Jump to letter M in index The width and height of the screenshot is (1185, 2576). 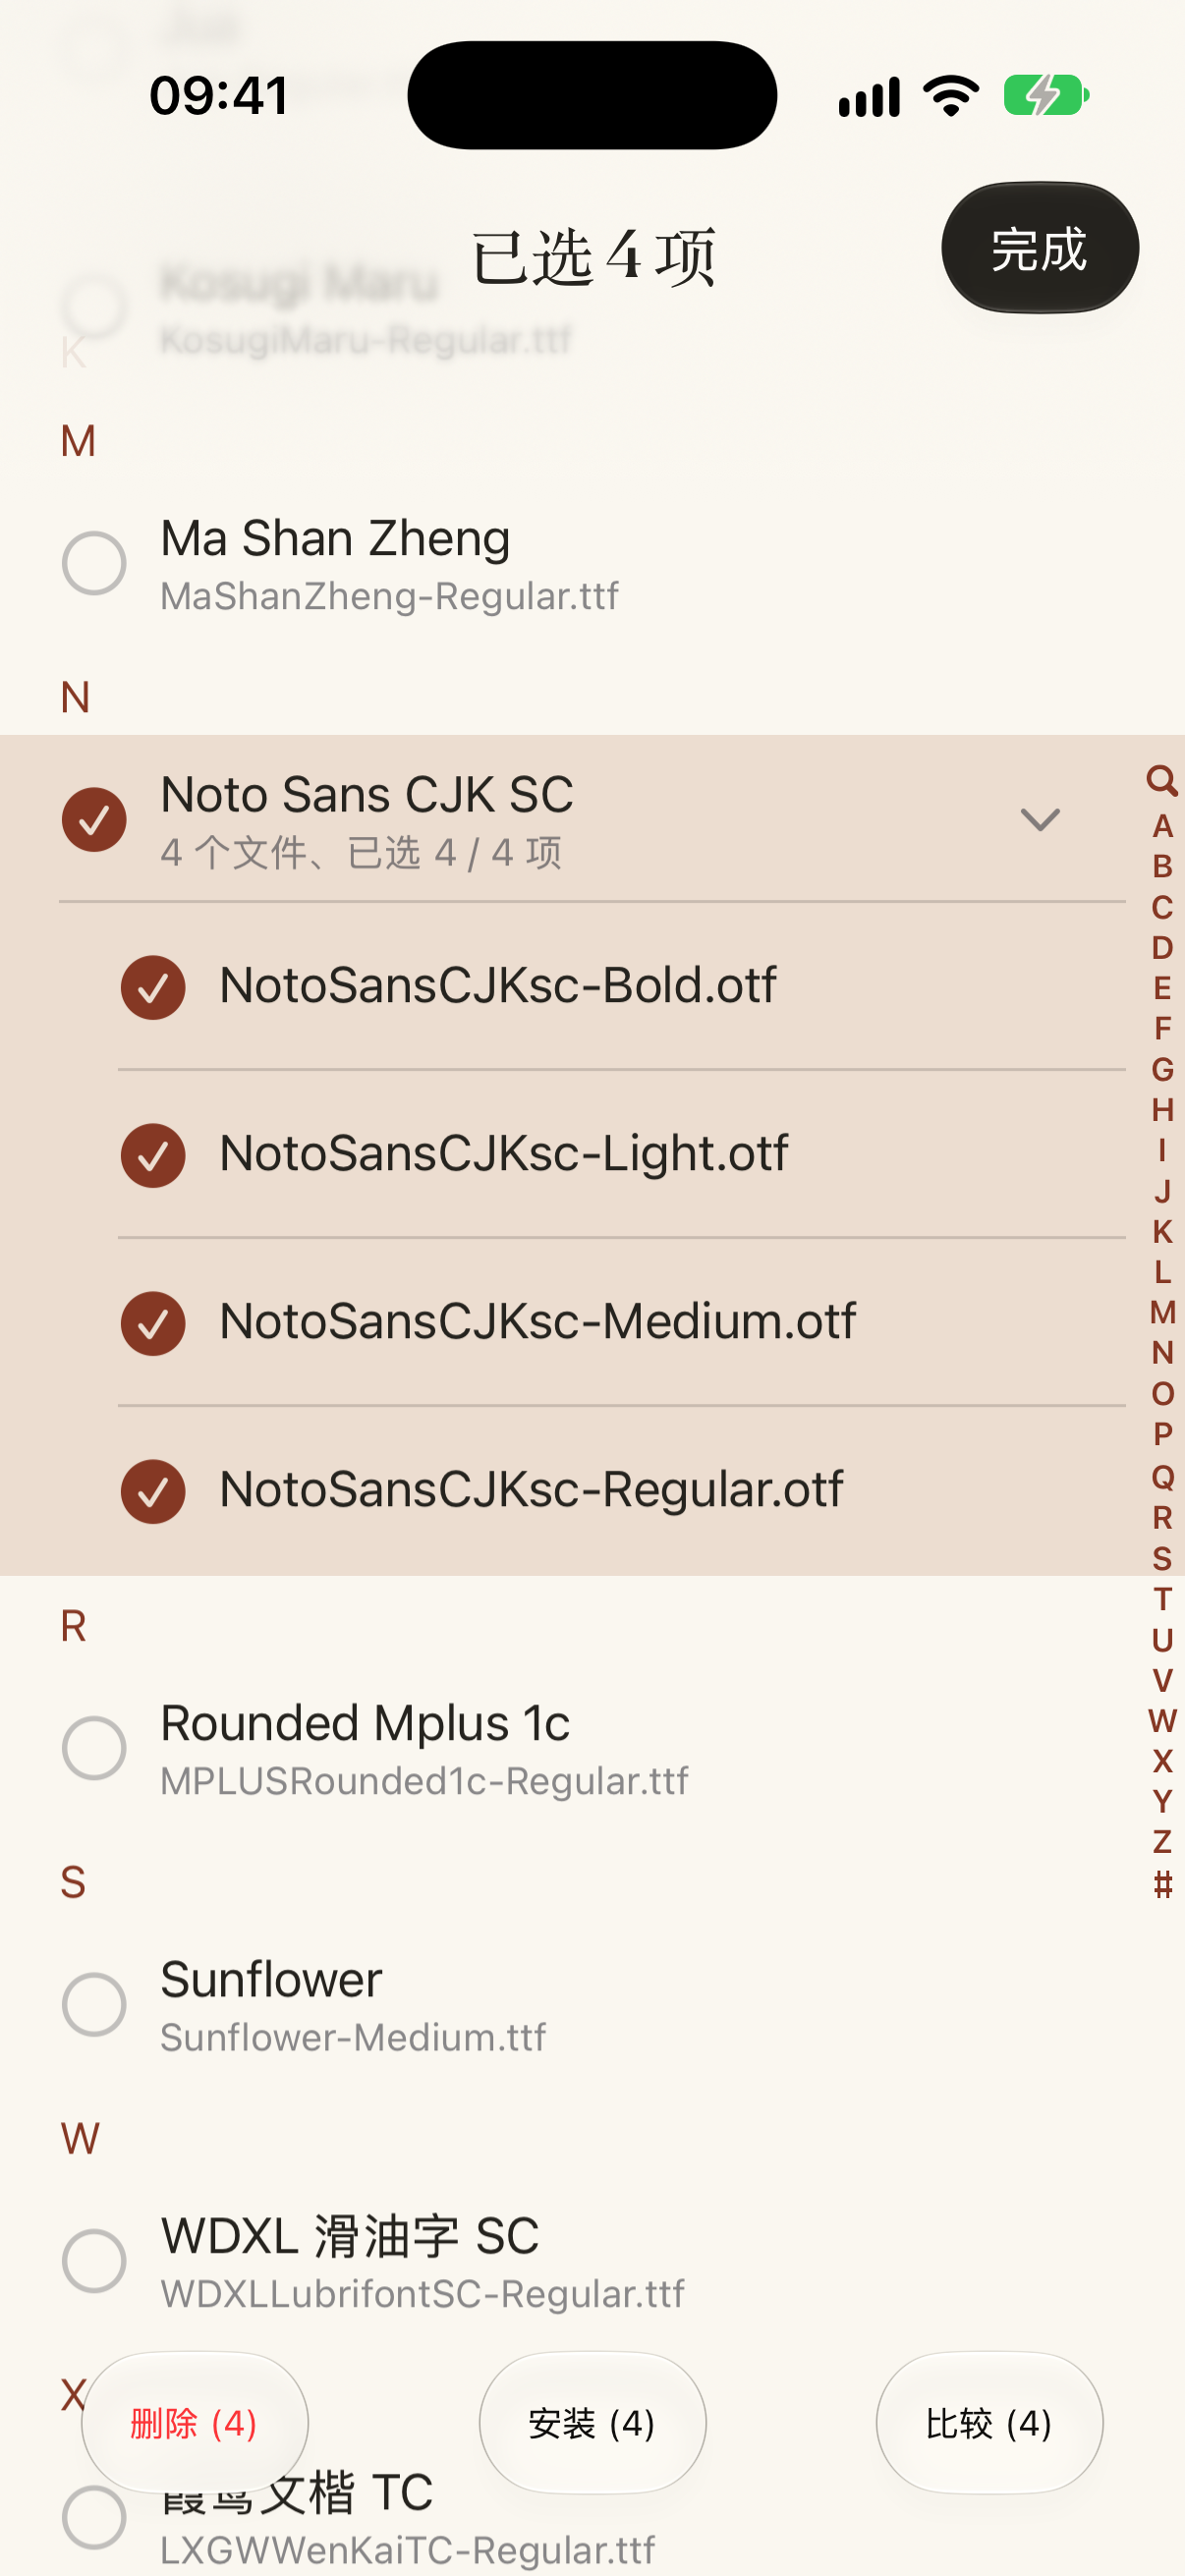click(1161, 1312)
